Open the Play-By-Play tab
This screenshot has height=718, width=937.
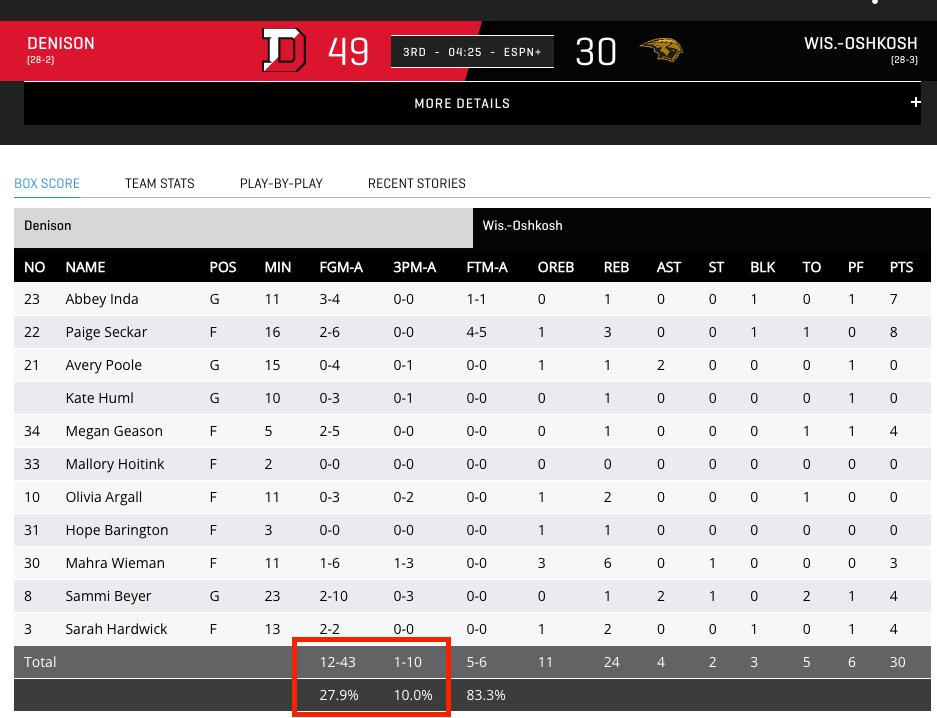pyautogui.click(x=281, y=183)
